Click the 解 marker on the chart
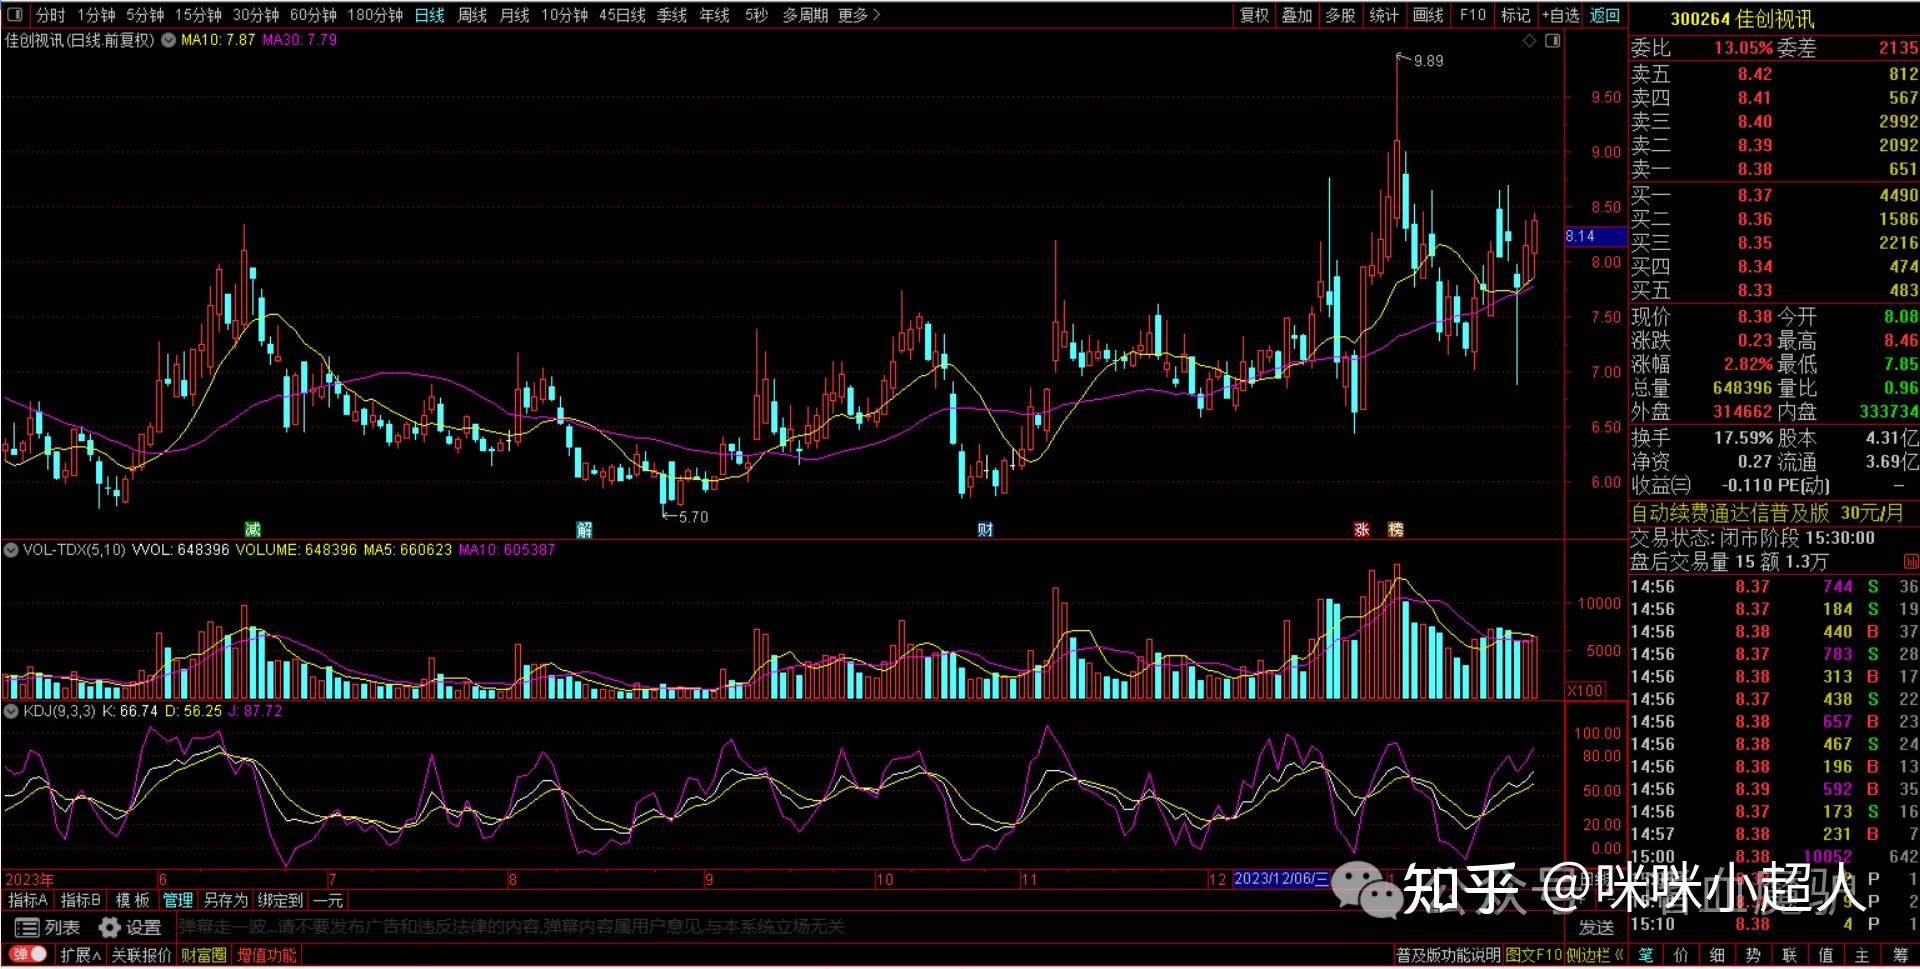1920x969 pixels. click(584, 529)
